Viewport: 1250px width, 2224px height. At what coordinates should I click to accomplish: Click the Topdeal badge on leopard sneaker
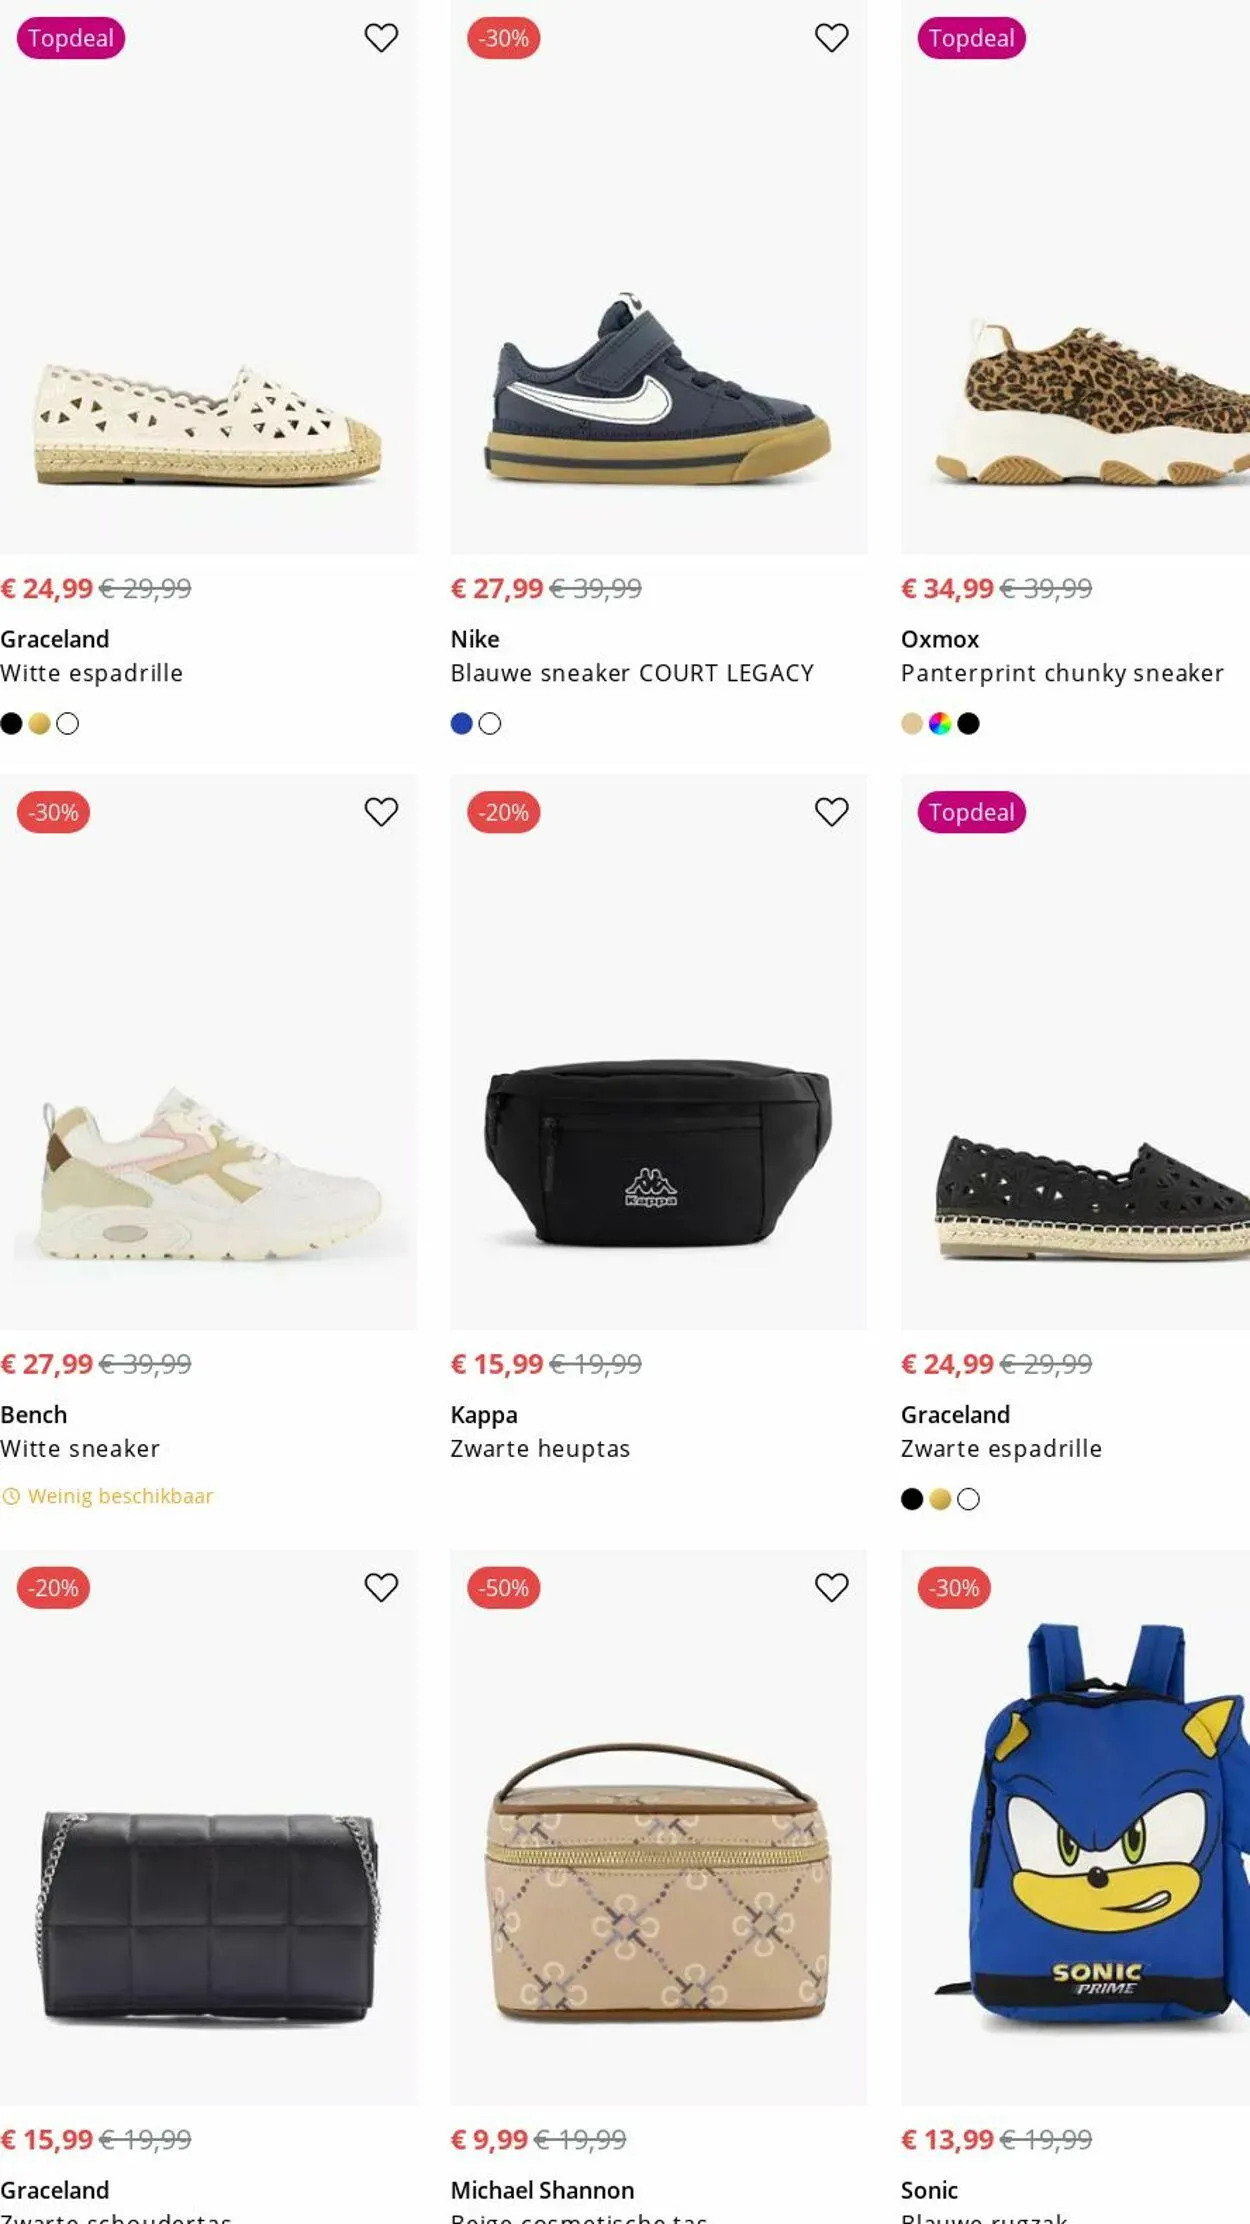[971, 38]
